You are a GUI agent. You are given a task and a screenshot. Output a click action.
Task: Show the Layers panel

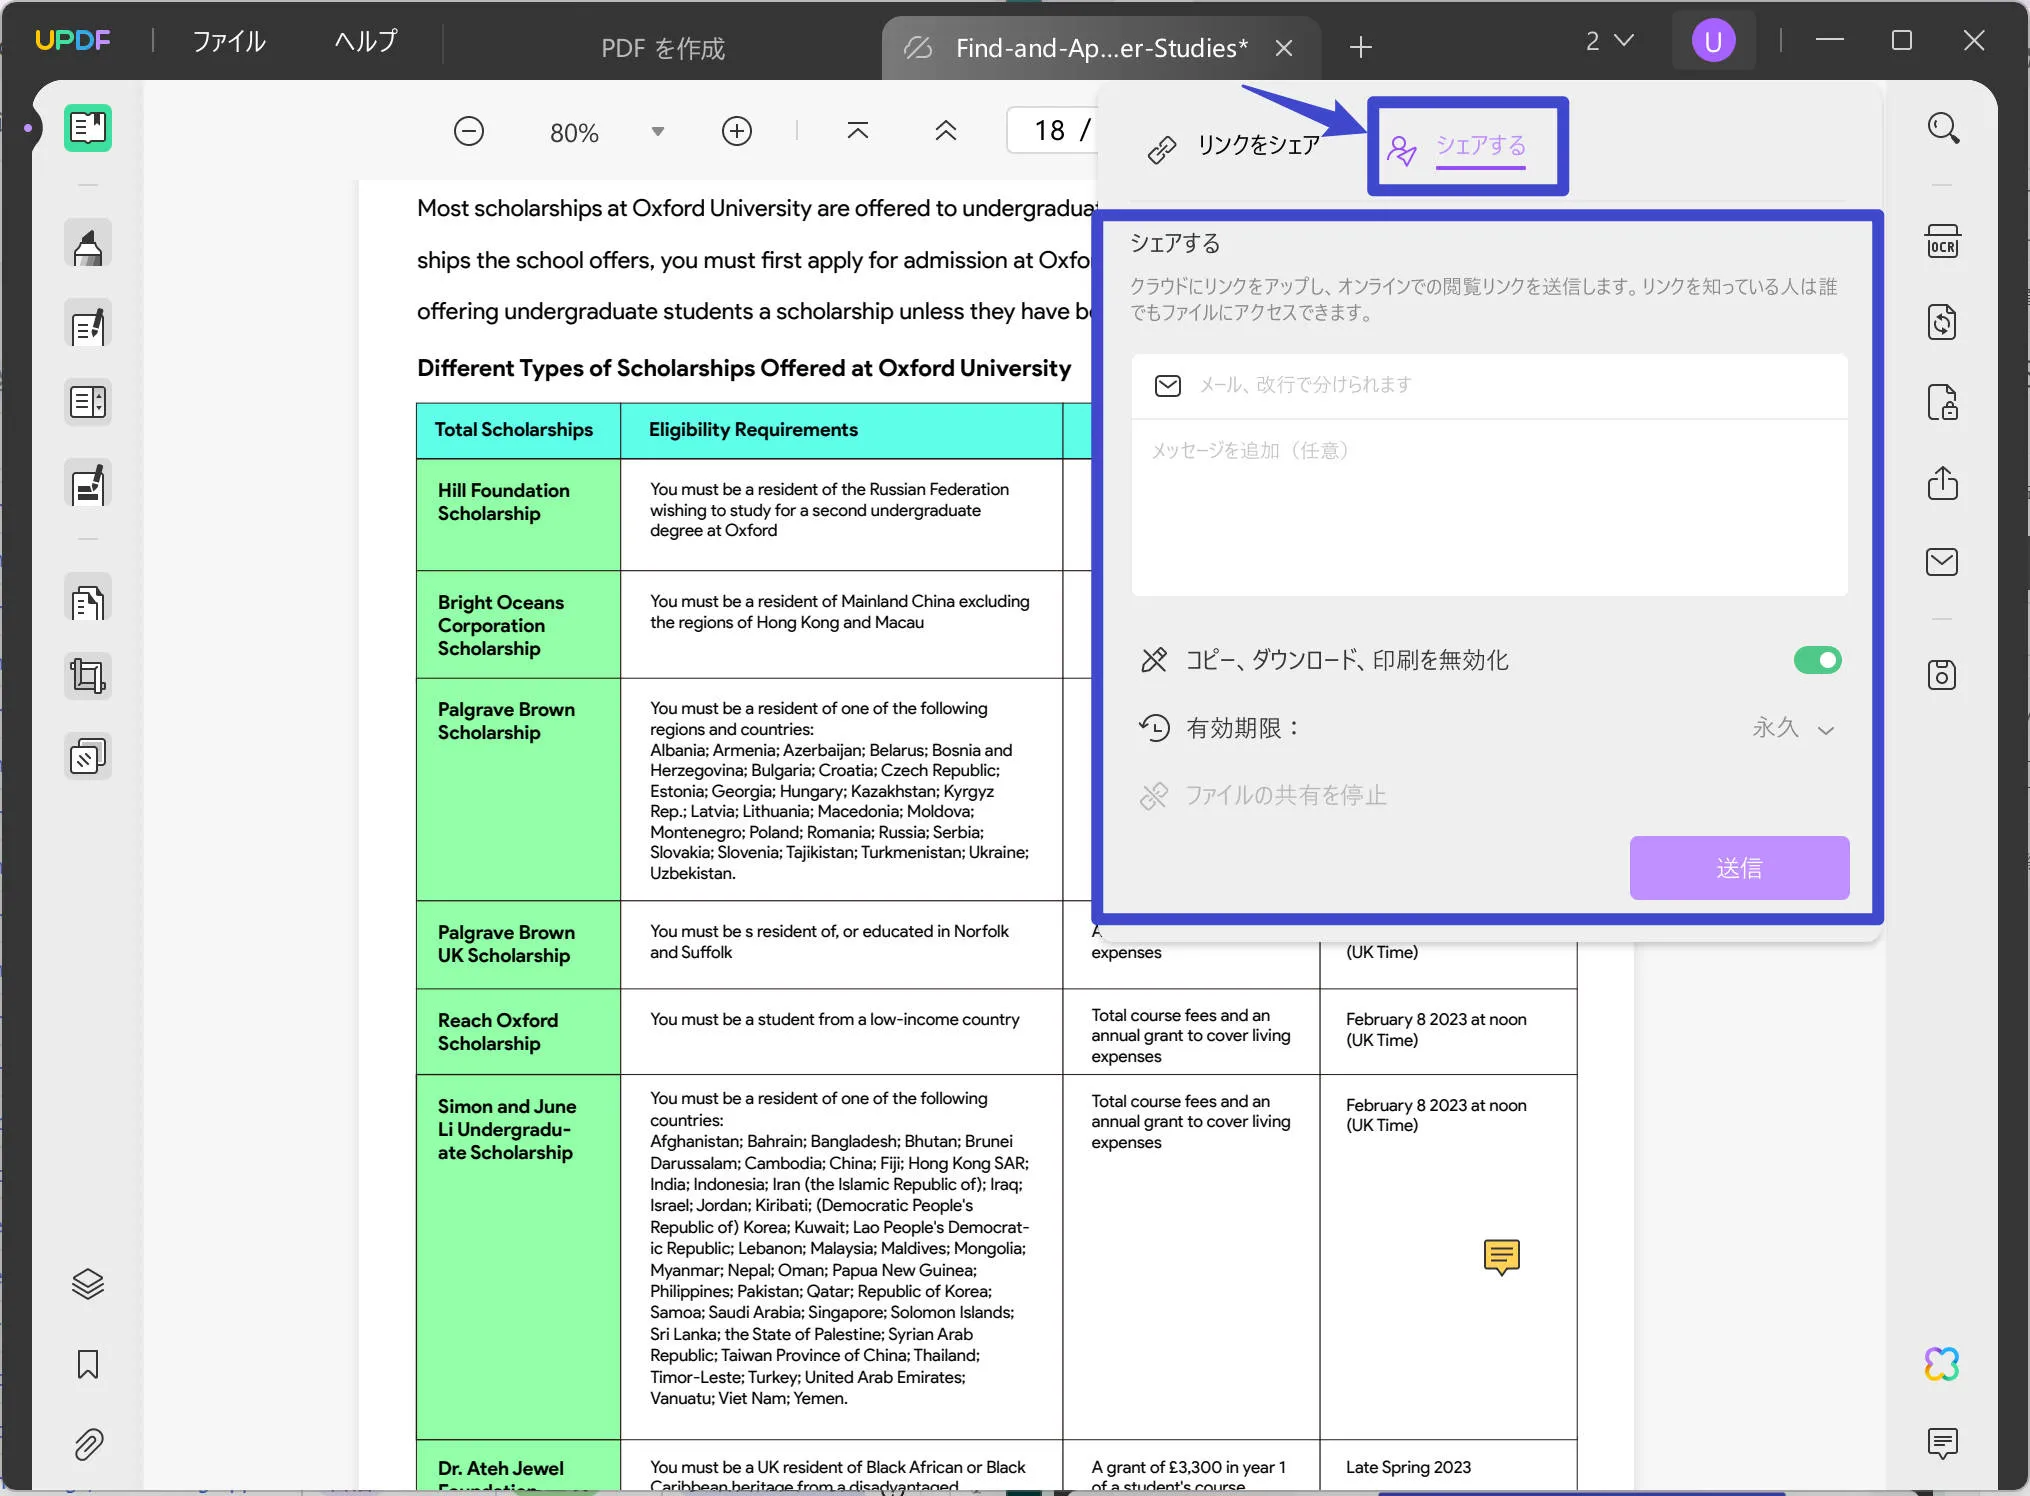click(x=88, y=1283)
